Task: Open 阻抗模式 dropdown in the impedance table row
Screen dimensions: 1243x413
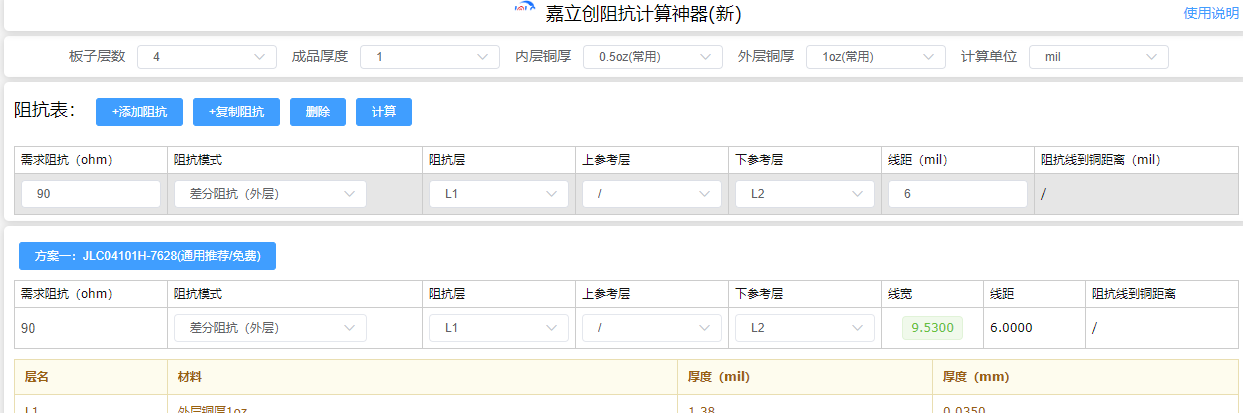Action: click(x=270, y=194)
